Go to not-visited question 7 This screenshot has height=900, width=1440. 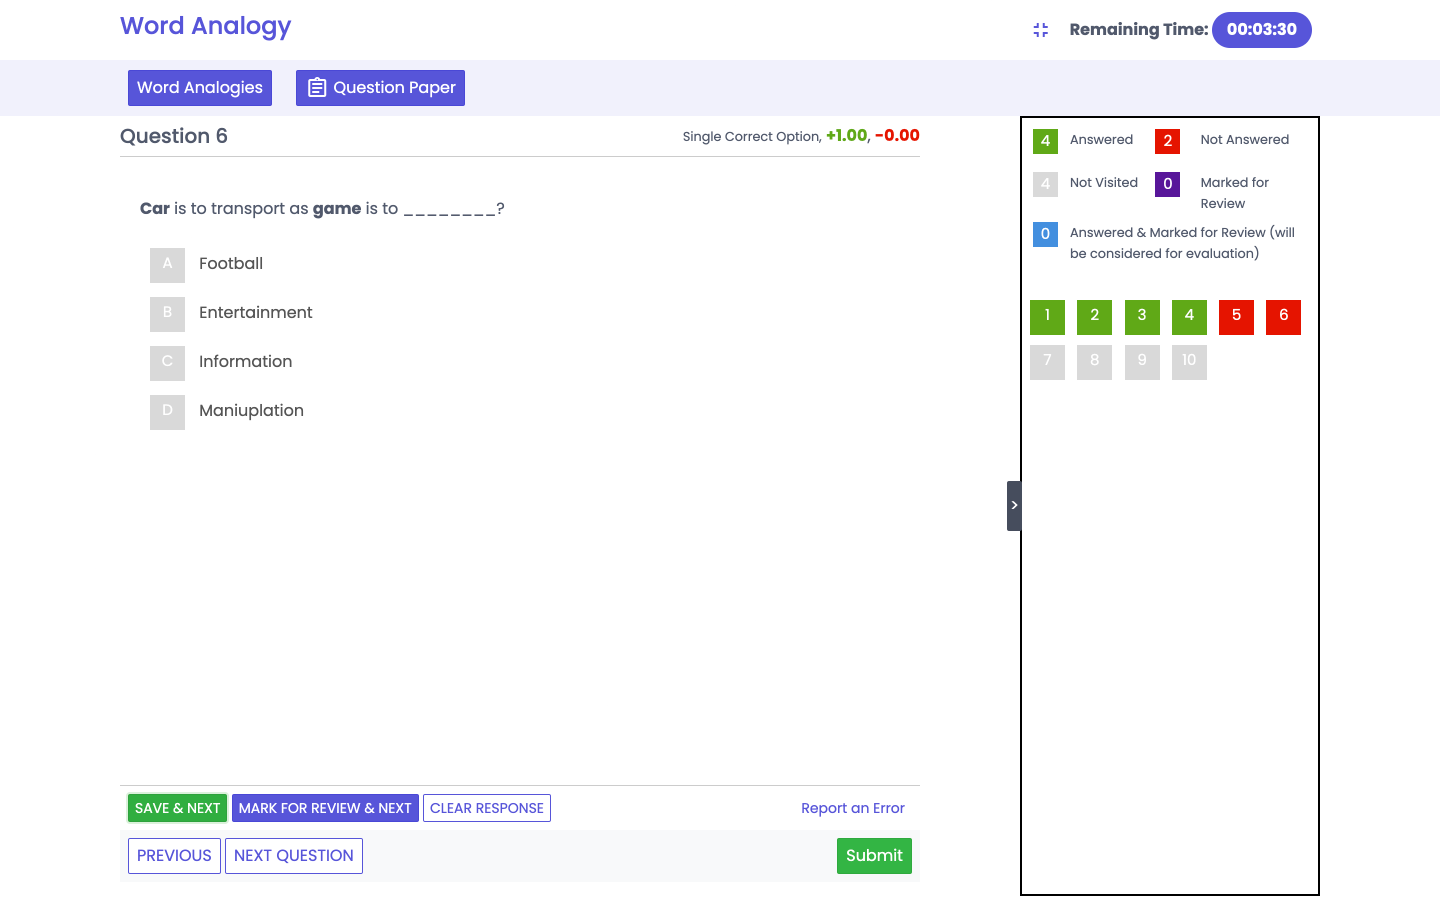(x=1047, y=361)
